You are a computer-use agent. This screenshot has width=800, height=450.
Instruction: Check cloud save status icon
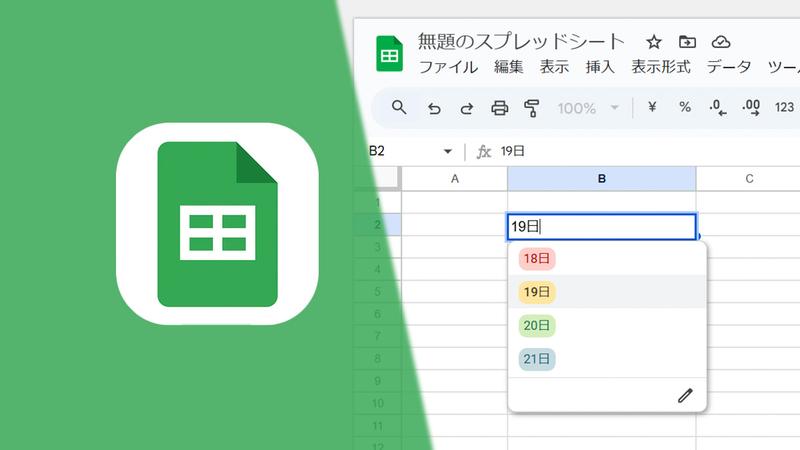721,42
